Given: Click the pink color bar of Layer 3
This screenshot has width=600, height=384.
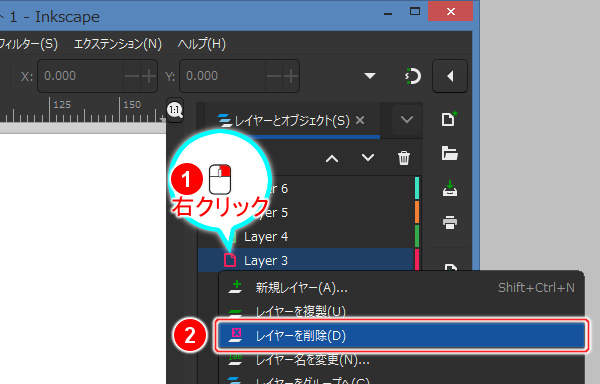Looking at the screenshot, I should pyautogui.click(x=417, y=260).
